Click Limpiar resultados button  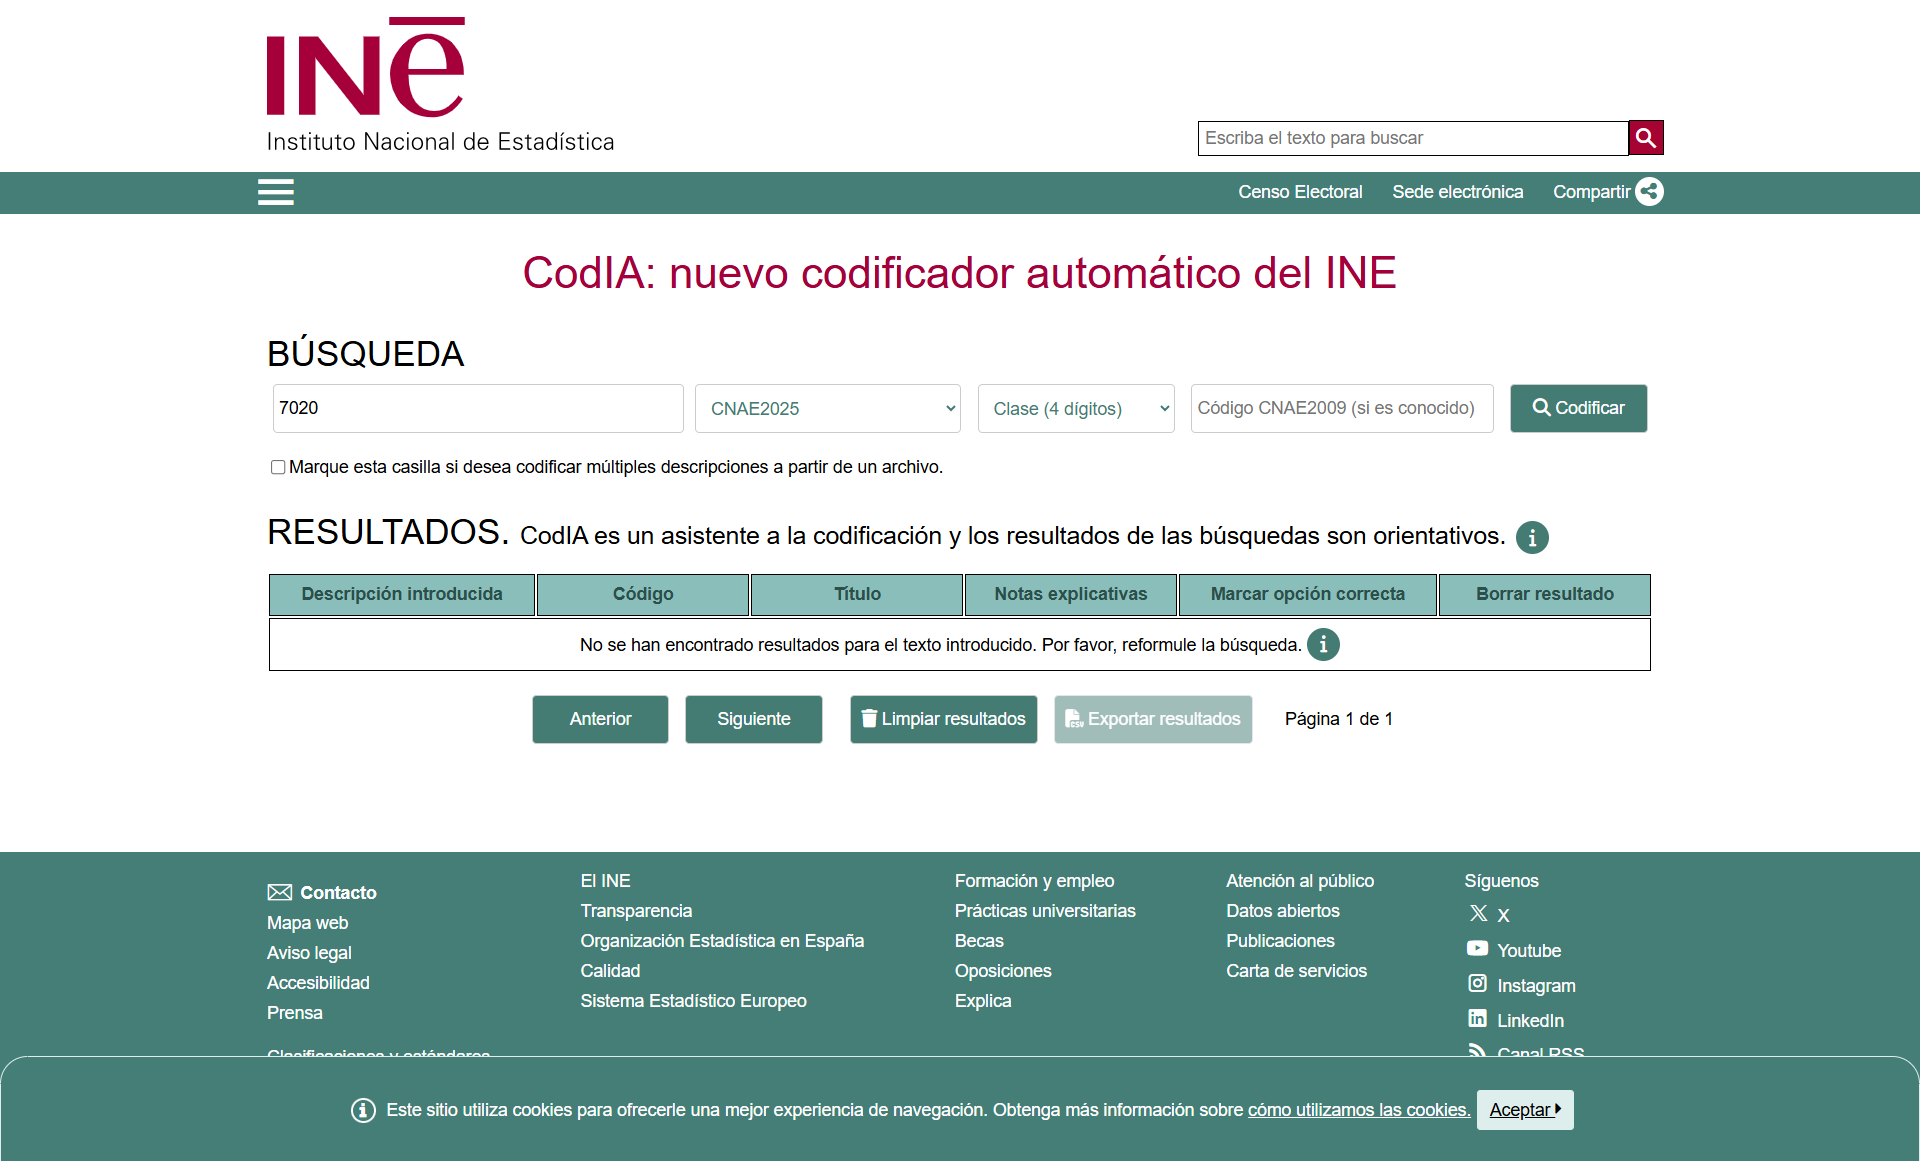coord(944,719)
